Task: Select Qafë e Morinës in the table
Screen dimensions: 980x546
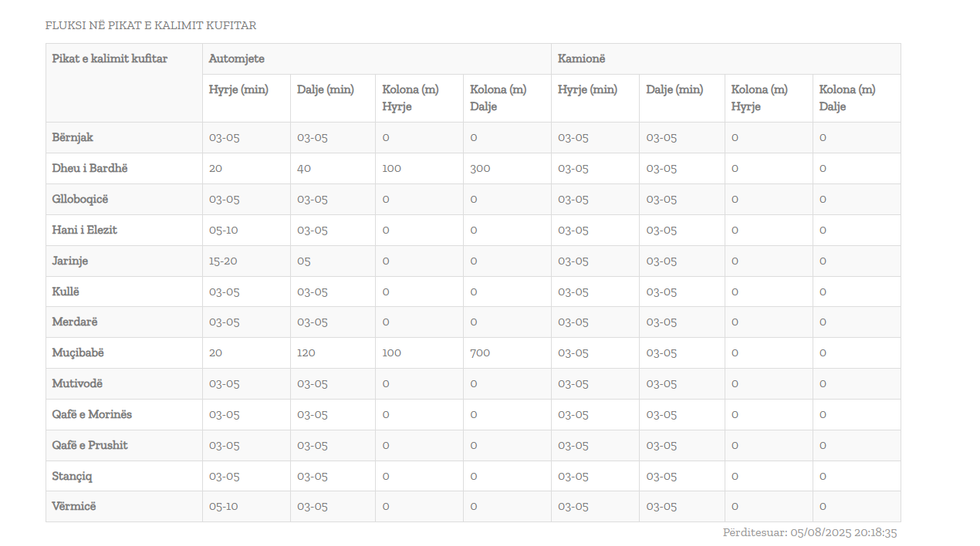Action: [x=92, y=414]
